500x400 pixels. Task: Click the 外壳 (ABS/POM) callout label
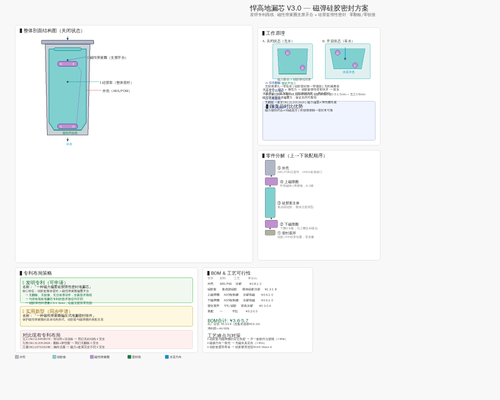(116, 91)
